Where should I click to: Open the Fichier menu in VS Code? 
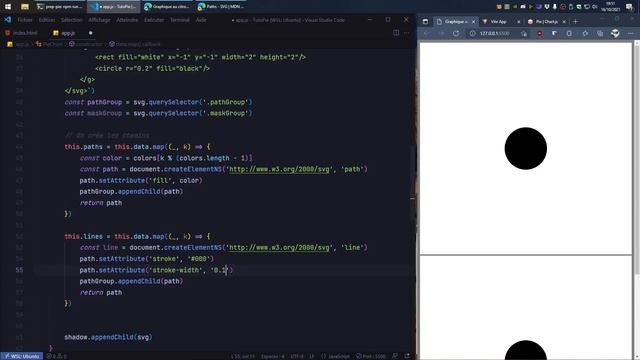pos(25,20)
